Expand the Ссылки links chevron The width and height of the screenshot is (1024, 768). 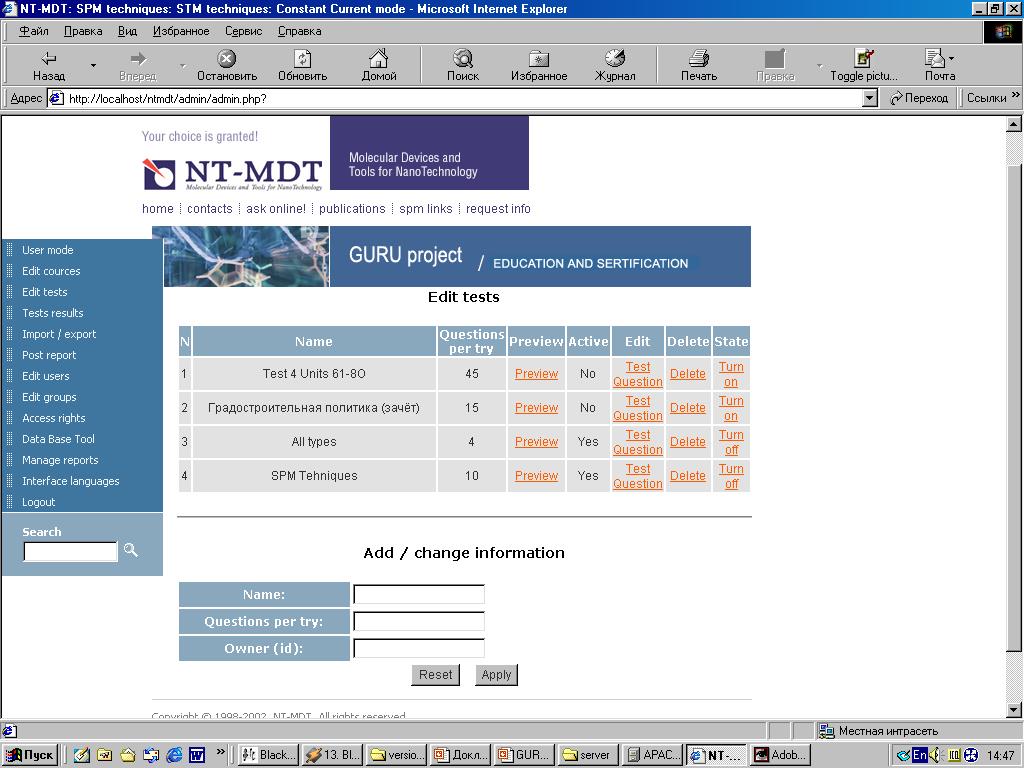[1016, 95]
